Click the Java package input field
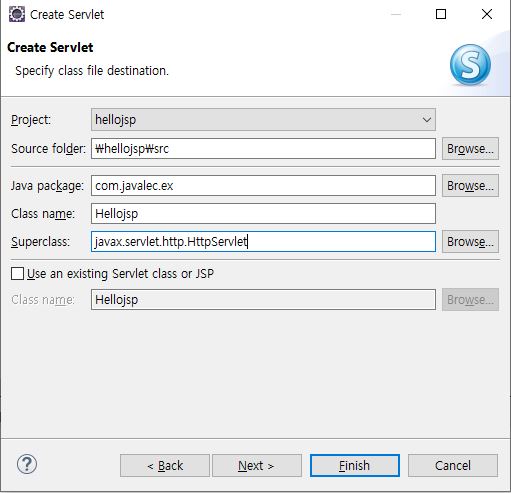 click(x=263, y=186)
